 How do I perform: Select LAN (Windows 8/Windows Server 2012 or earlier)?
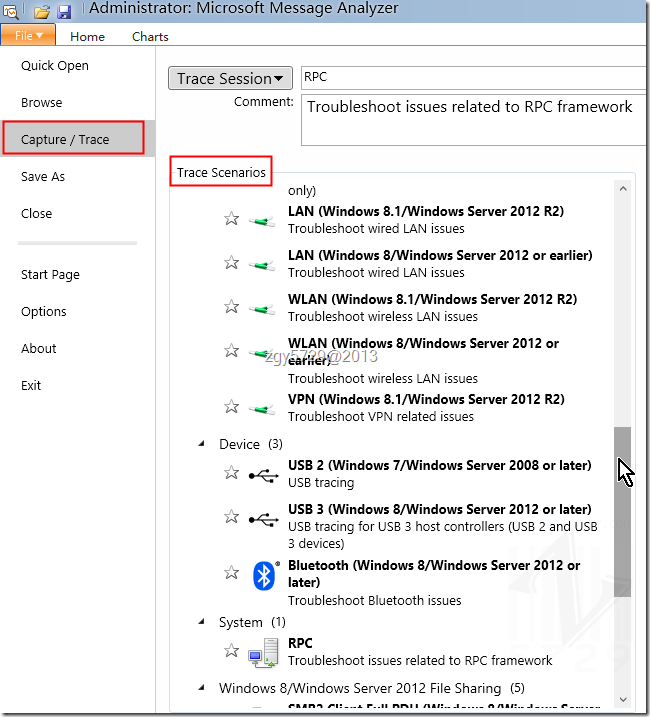coord(440,255)
